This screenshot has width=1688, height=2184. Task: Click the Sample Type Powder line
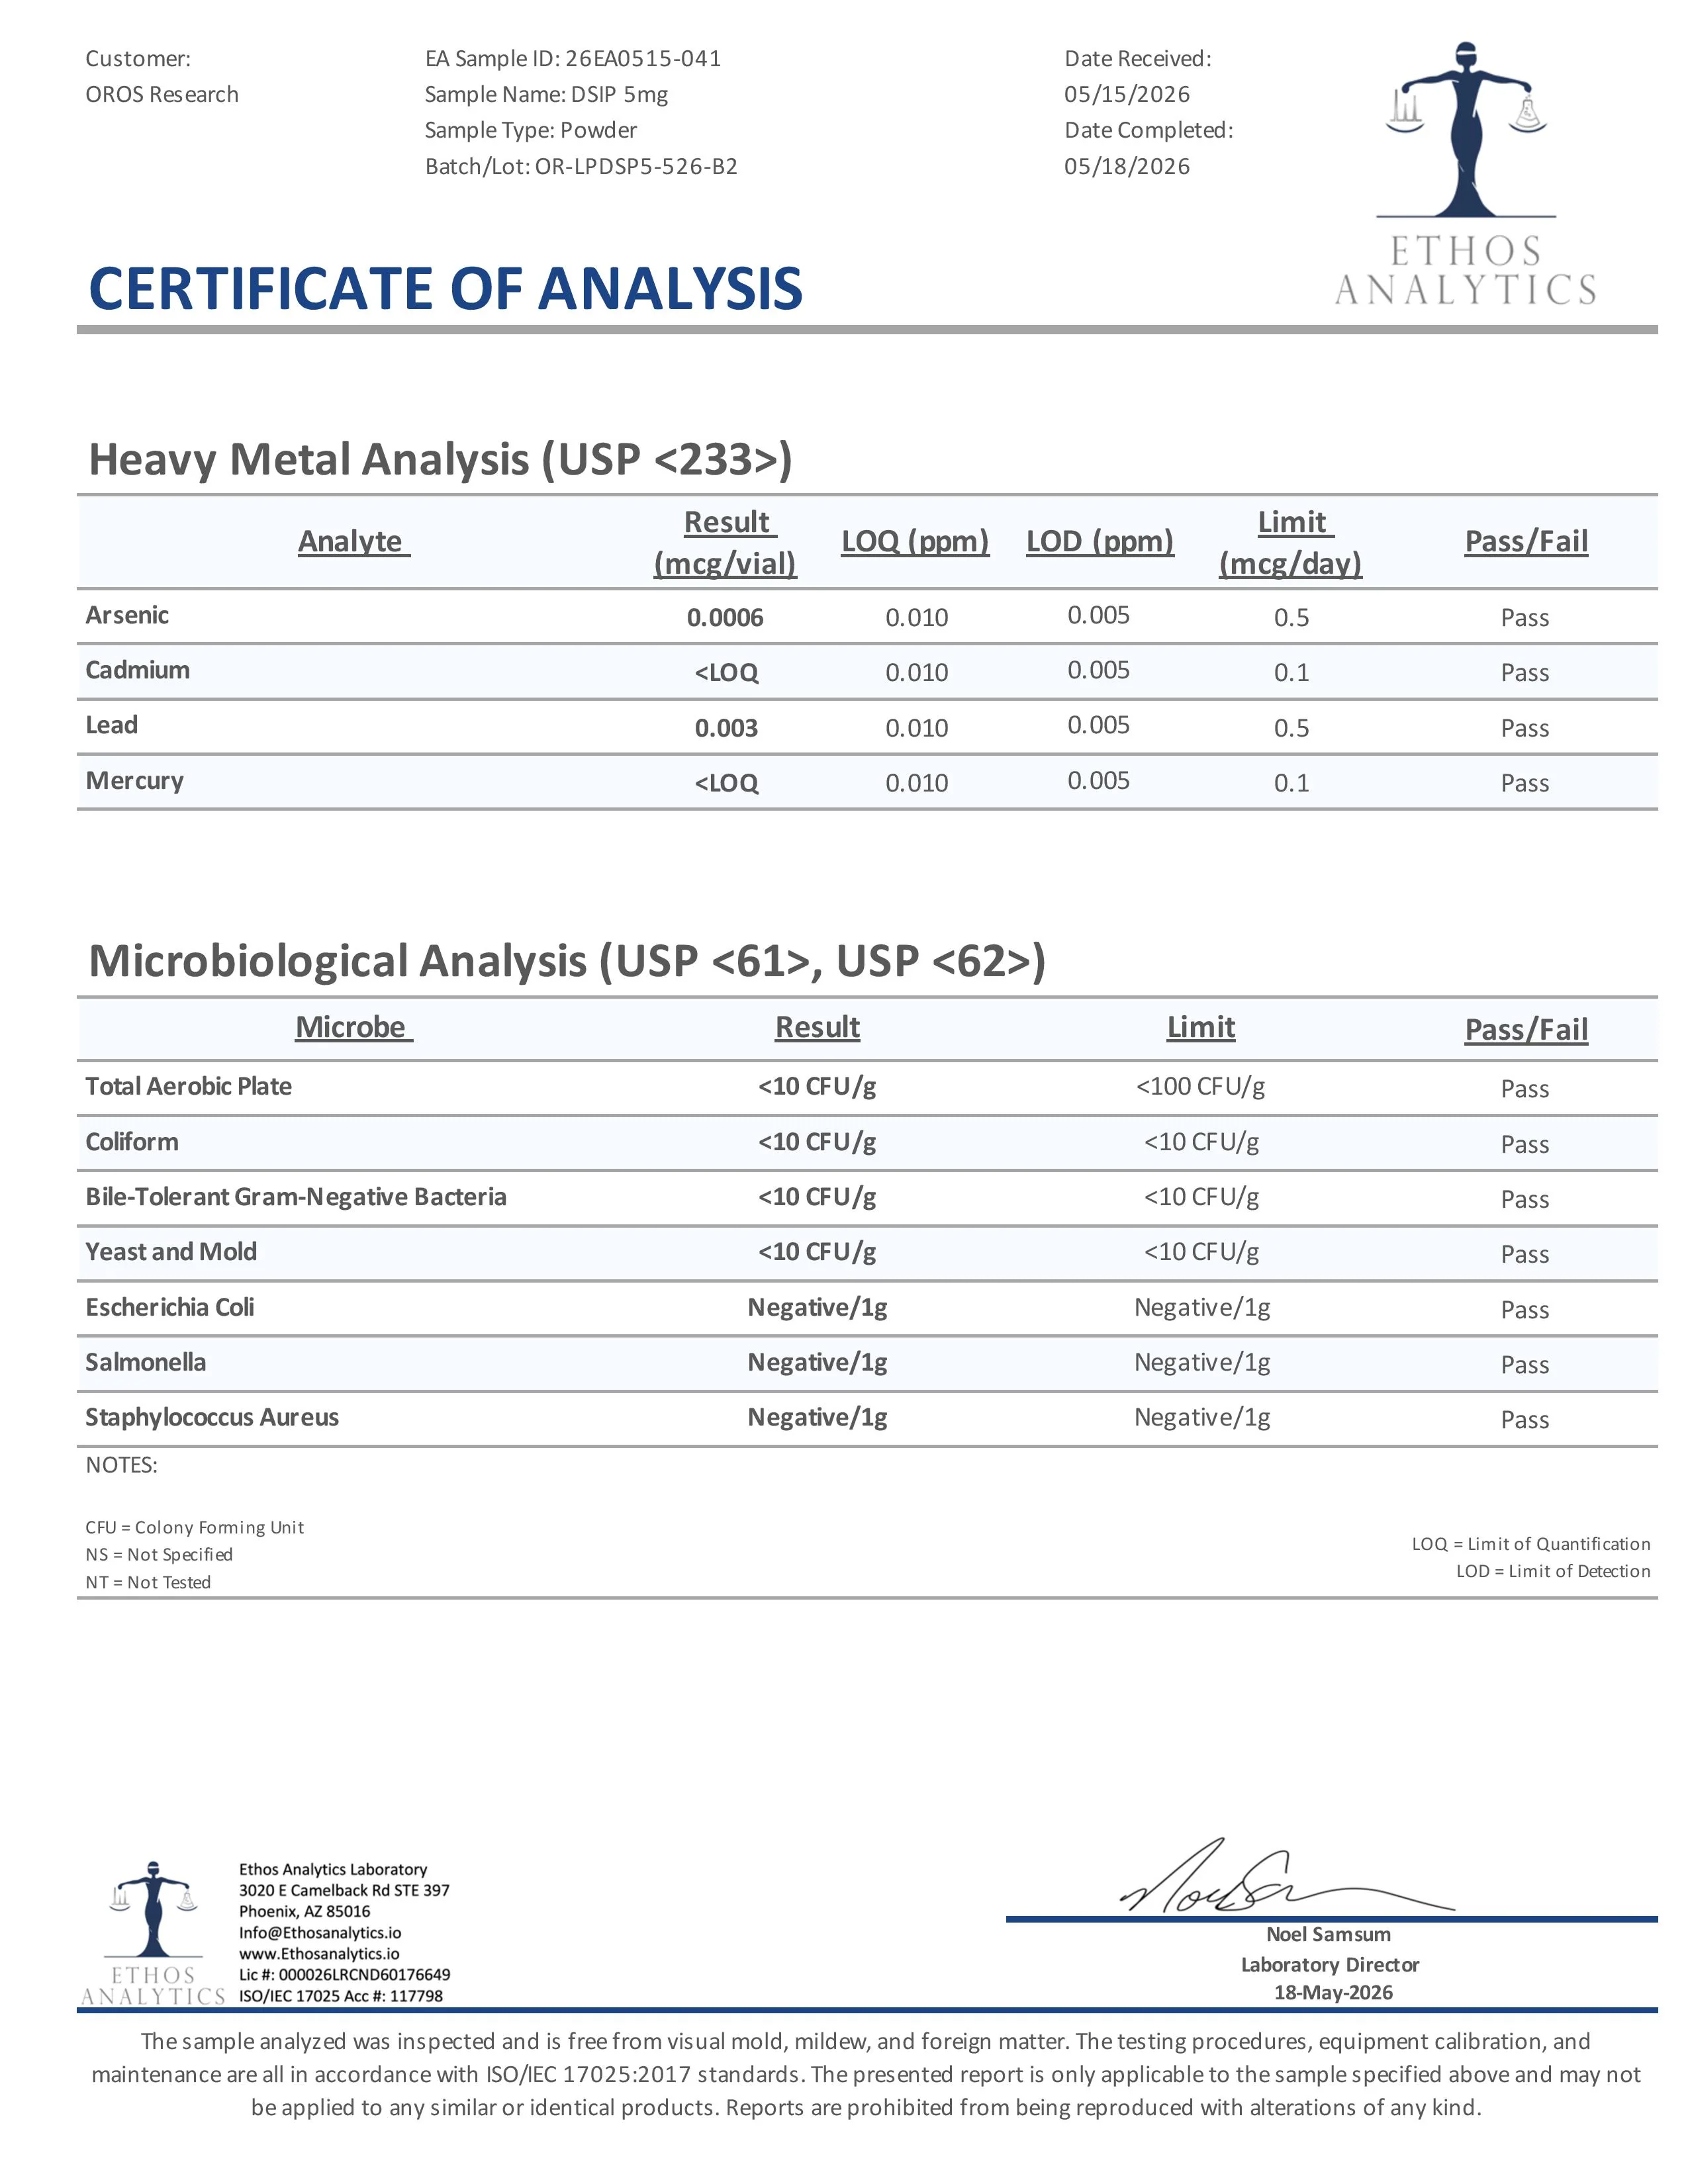coord(531,130)
